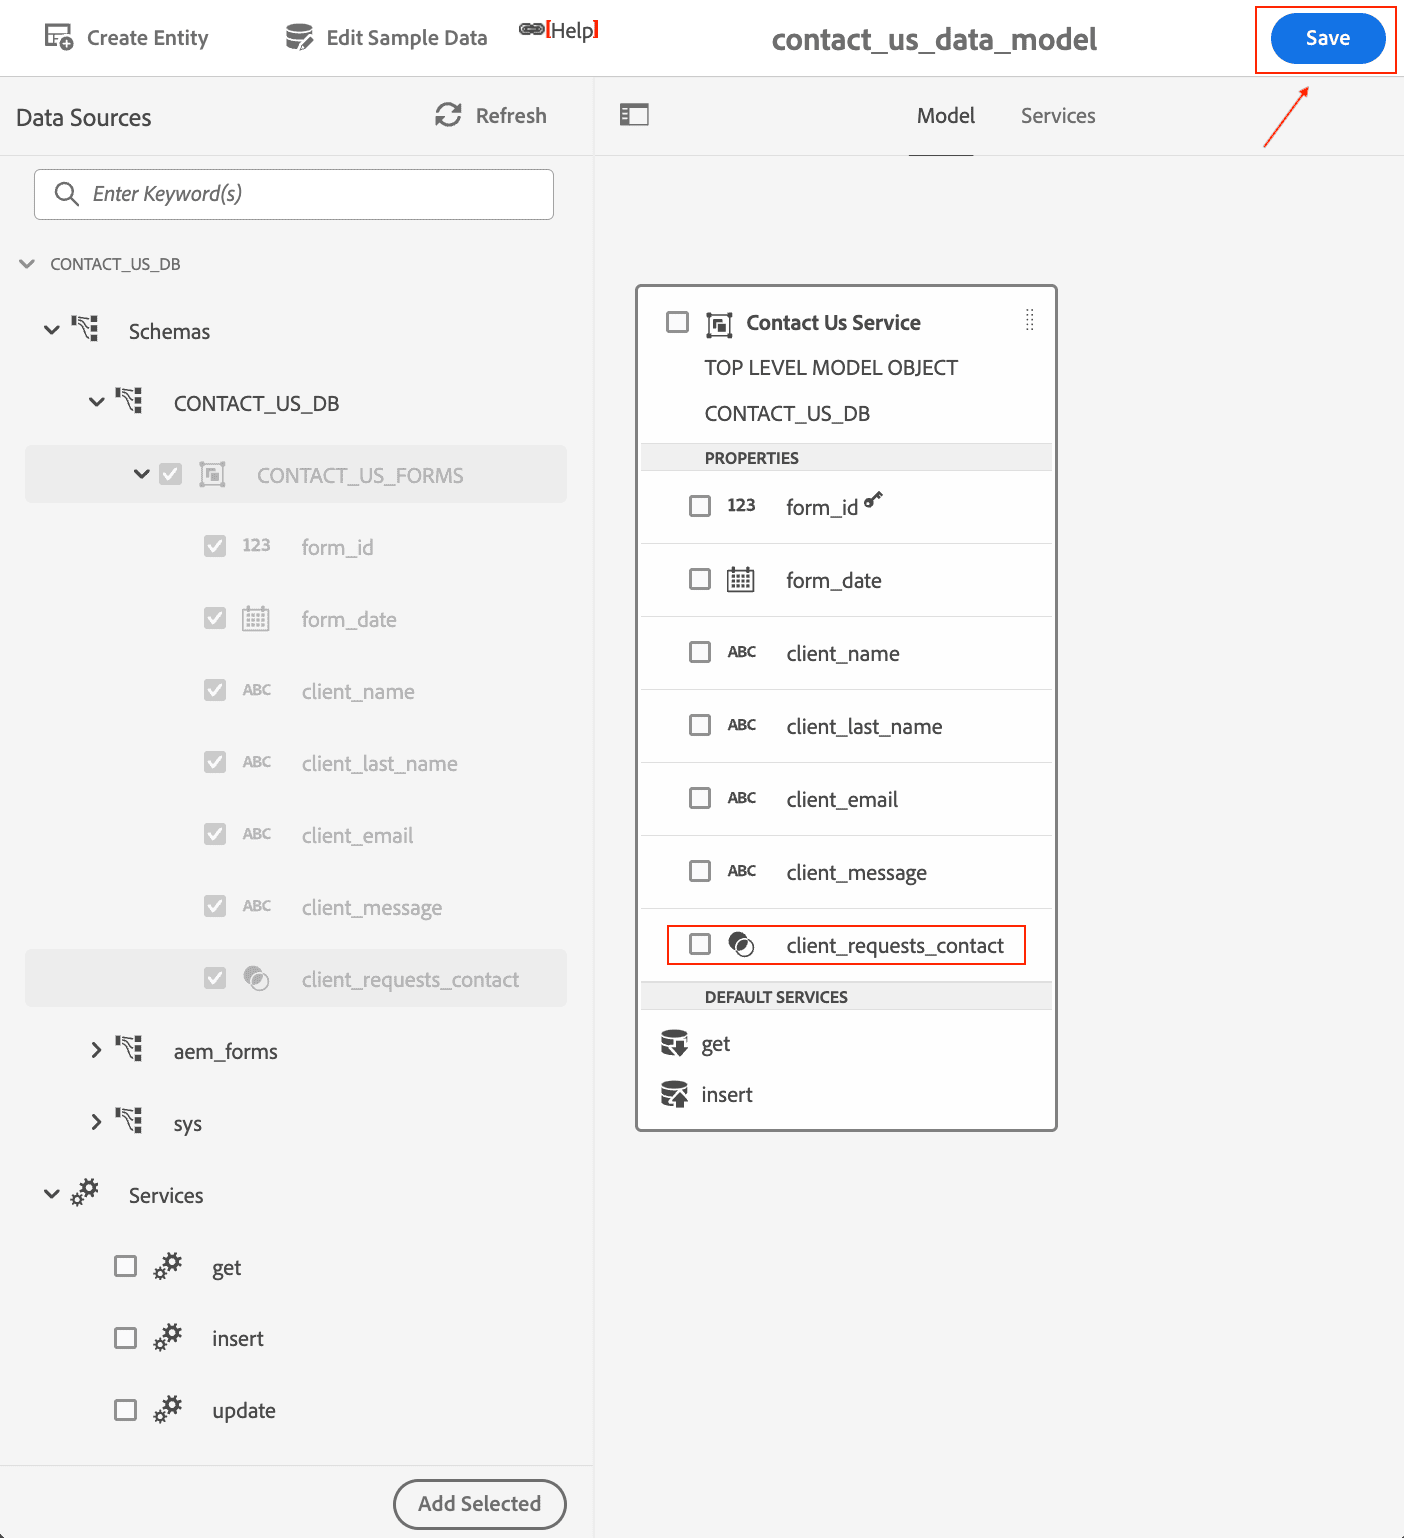Check the get service checkbox in Data Sources
1404x1538 pixels.
tap(126, 1266)
